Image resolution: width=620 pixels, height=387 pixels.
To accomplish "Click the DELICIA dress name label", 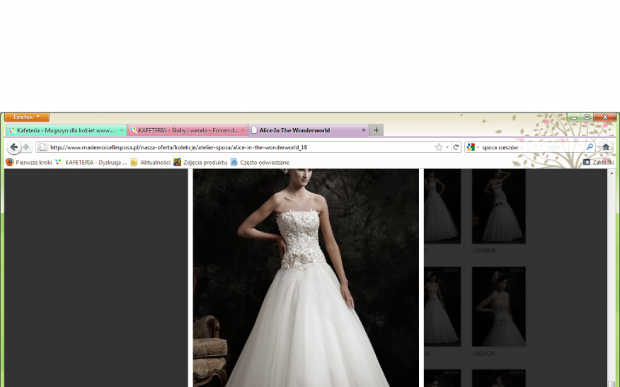I will tap(484, 353).
